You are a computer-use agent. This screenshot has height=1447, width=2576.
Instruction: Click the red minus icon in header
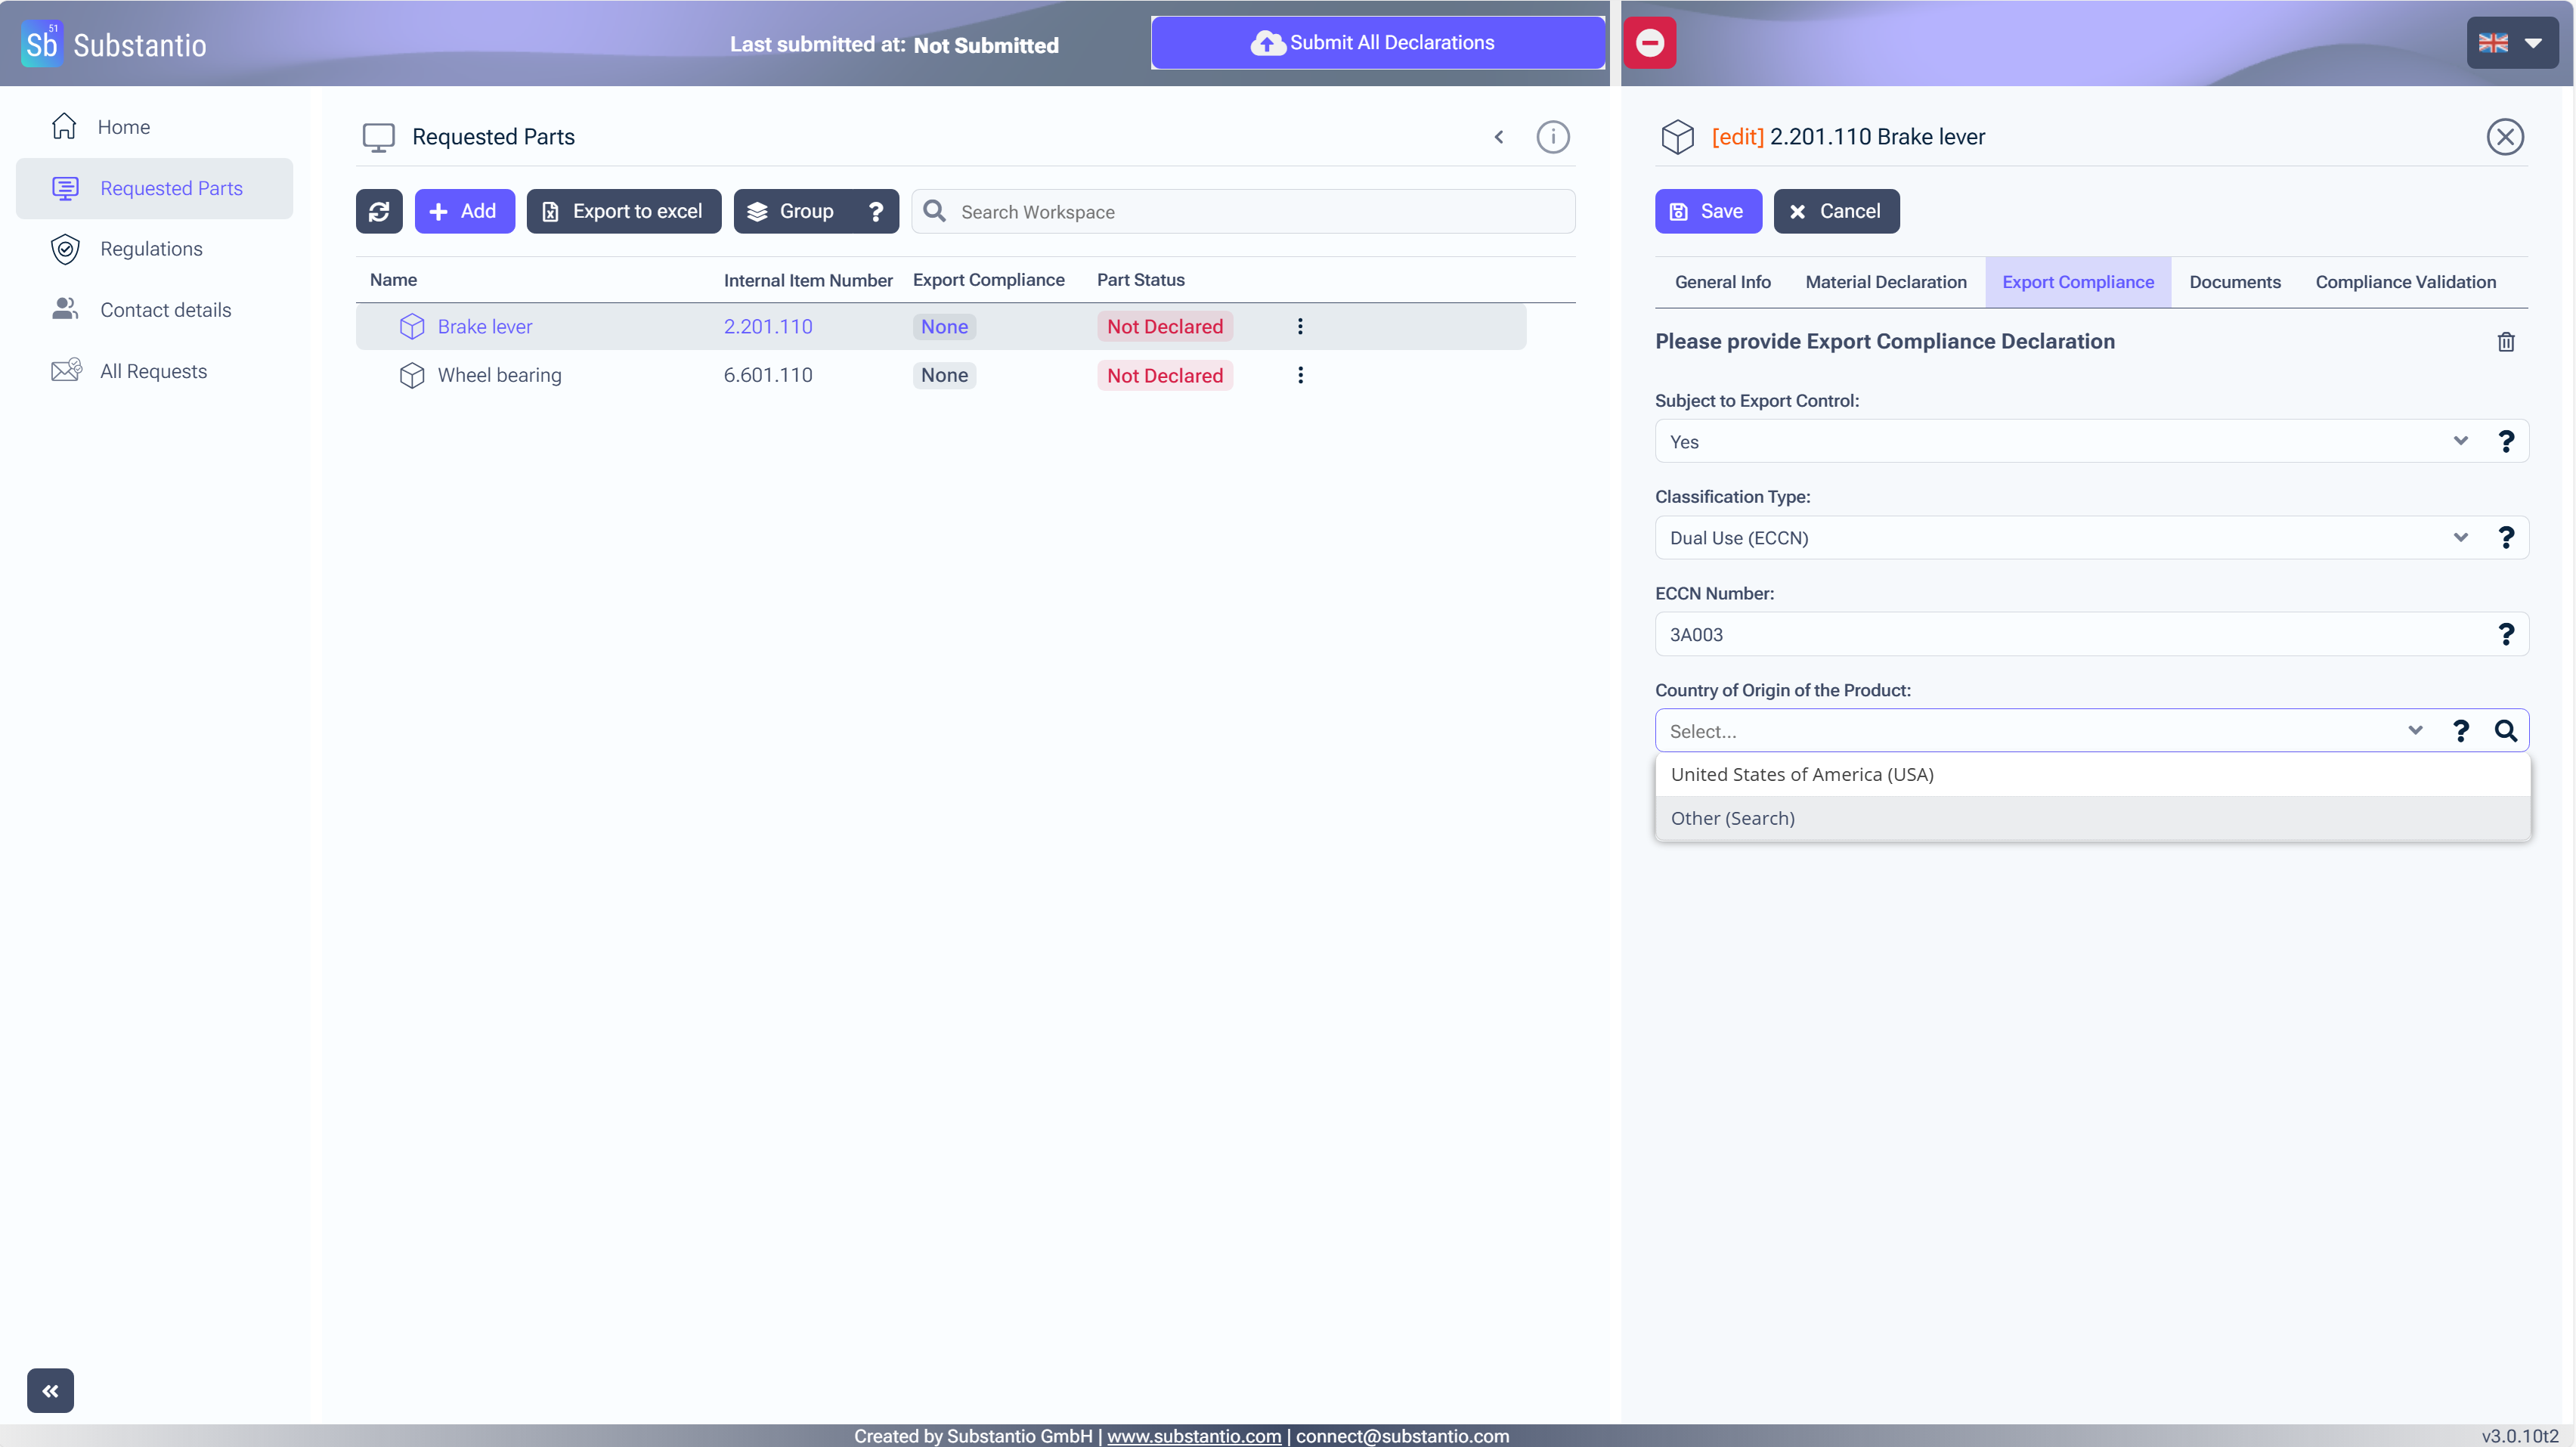1649,43
